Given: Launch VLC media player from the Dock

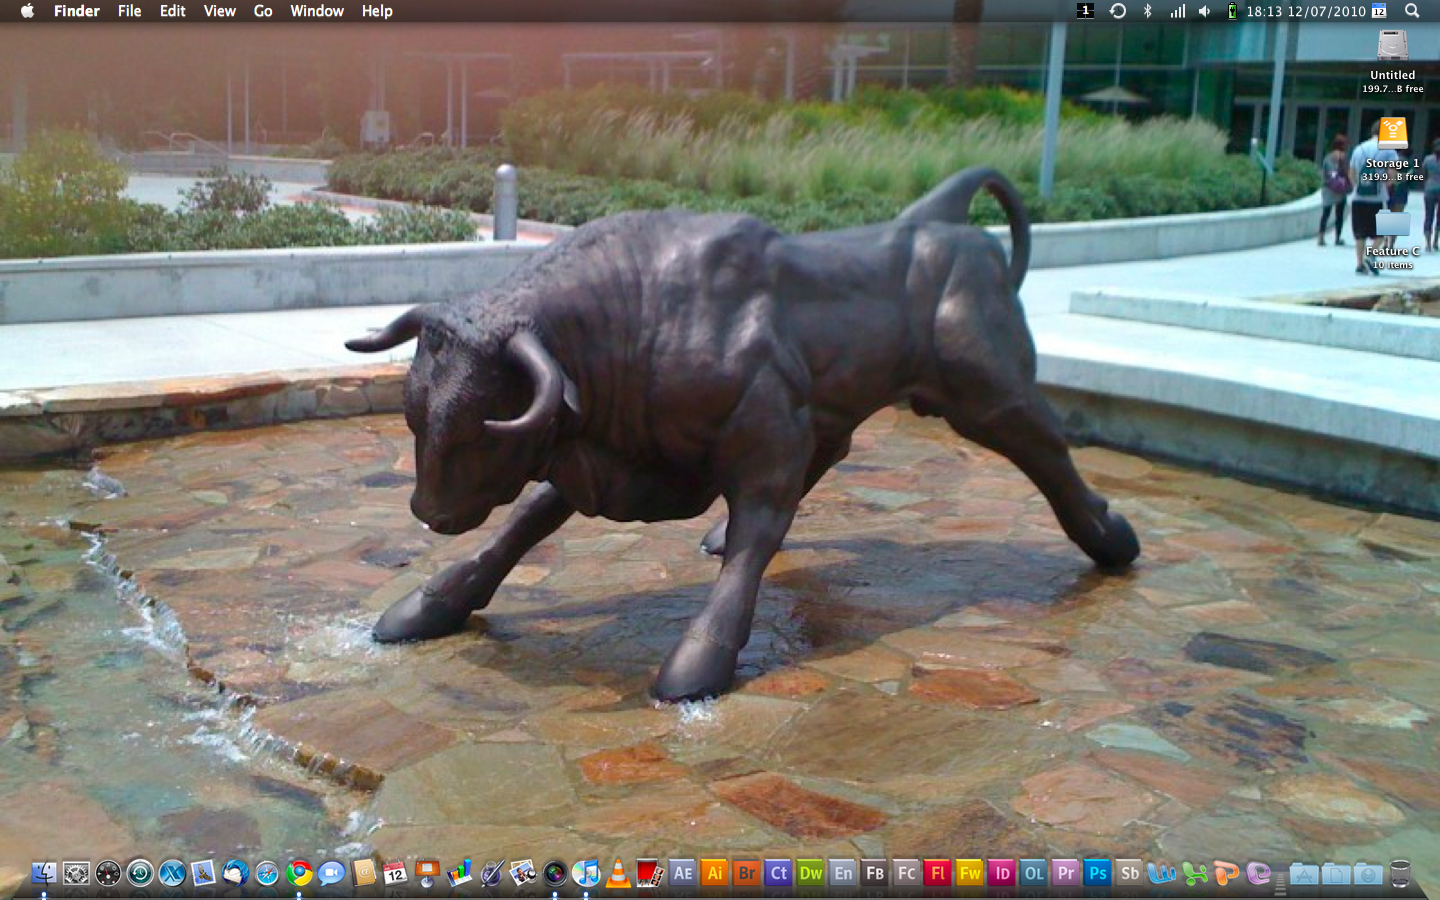Looking at the screenshot, I should [619, 873].
